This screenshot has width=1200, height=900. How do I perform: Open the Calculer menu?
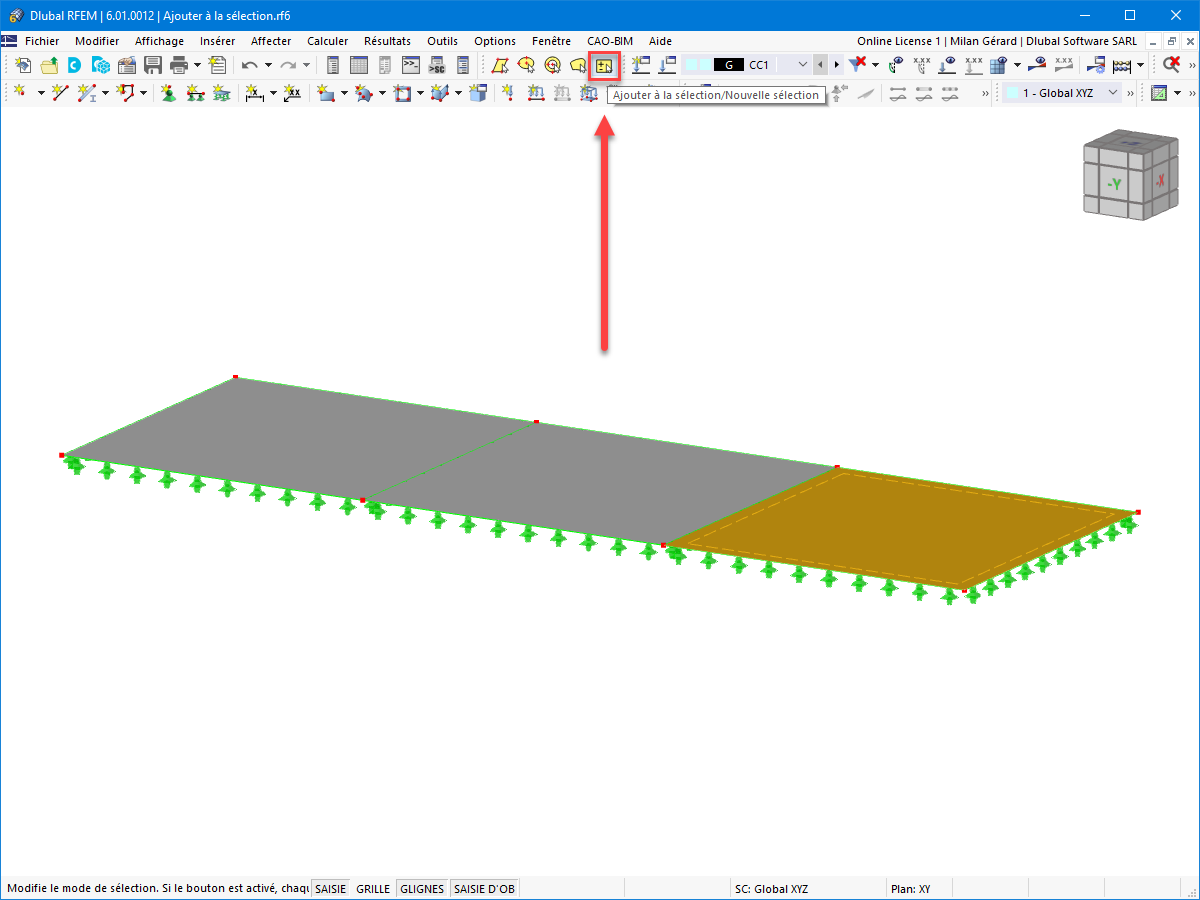click(x=328, y=41)
